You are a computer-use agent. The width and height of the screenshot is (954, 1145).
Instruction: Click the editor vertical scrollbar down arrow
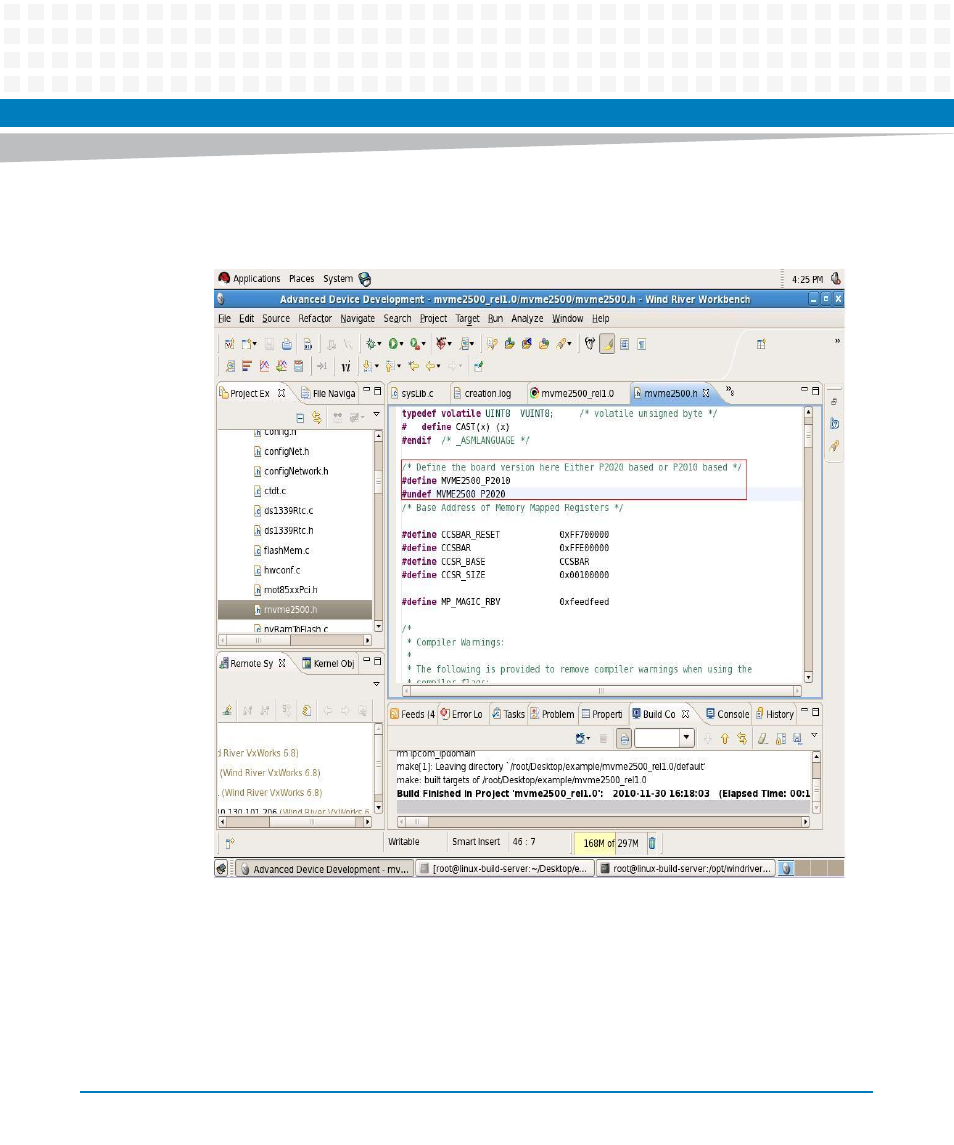809,677
